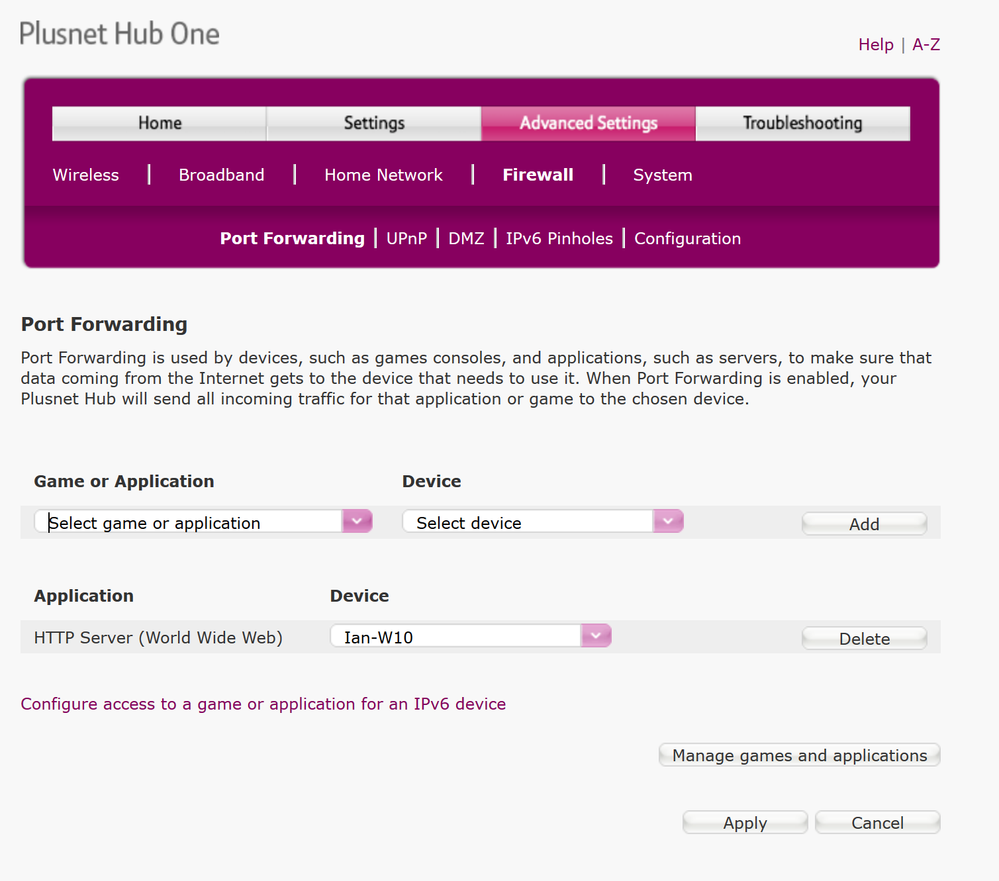
Task: Switch to the Troubleshooting tab
Action: pos(802,123)
